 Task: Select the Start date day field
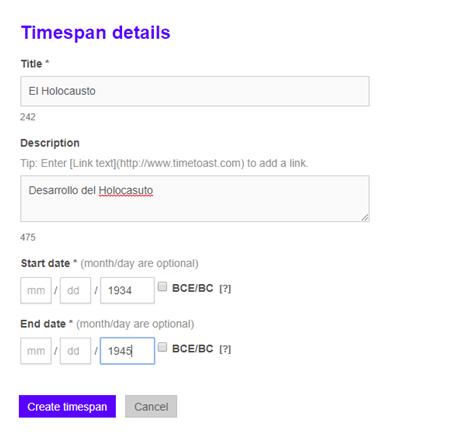point(75,290)
